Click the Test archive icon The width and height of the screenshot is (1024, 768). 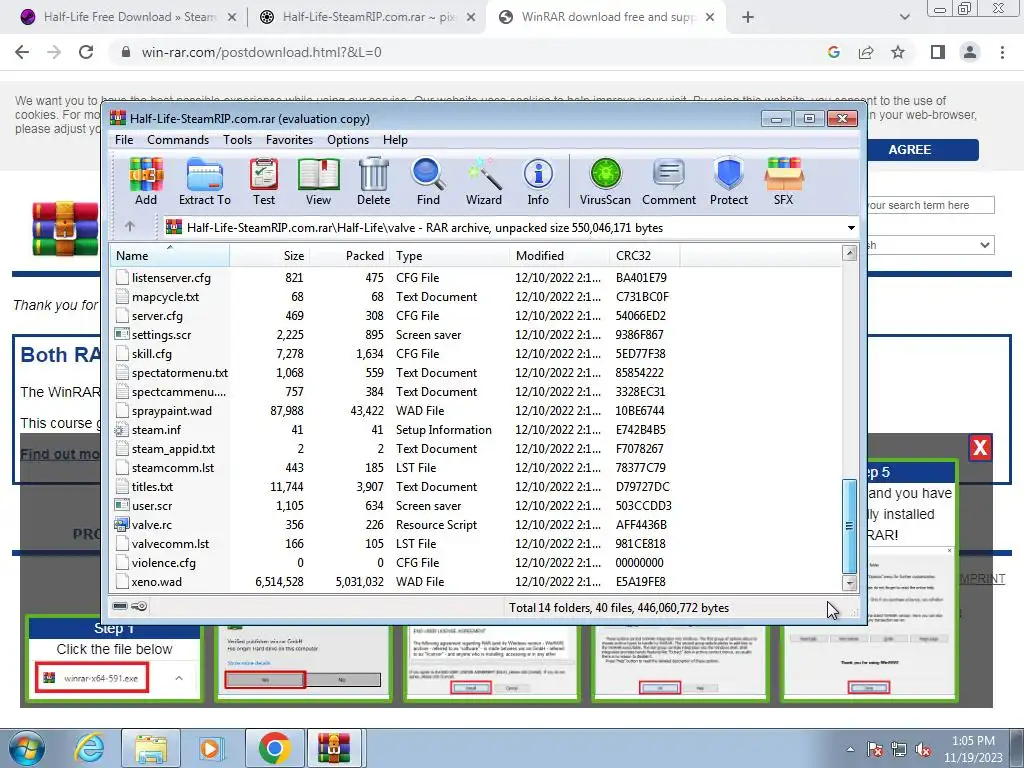(264, 182)
